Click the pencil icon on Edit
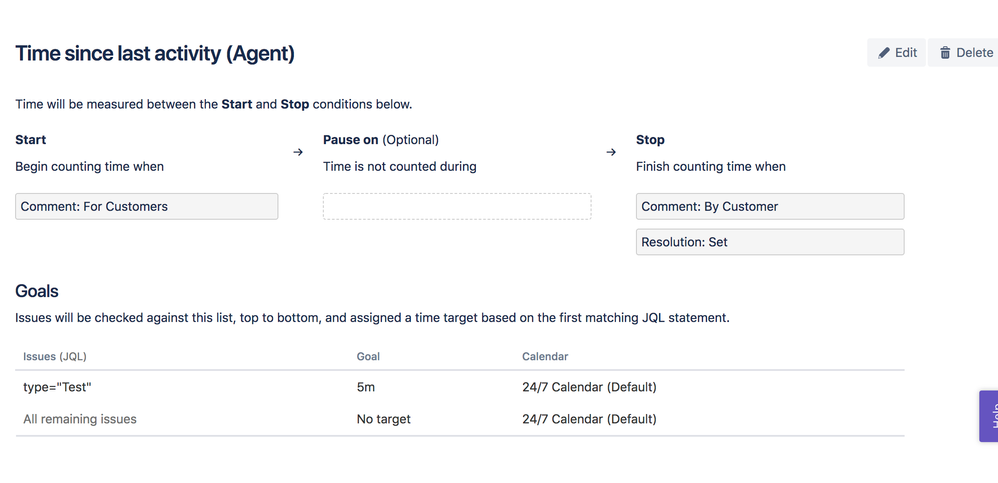998x483 pixels. point(884,53)
